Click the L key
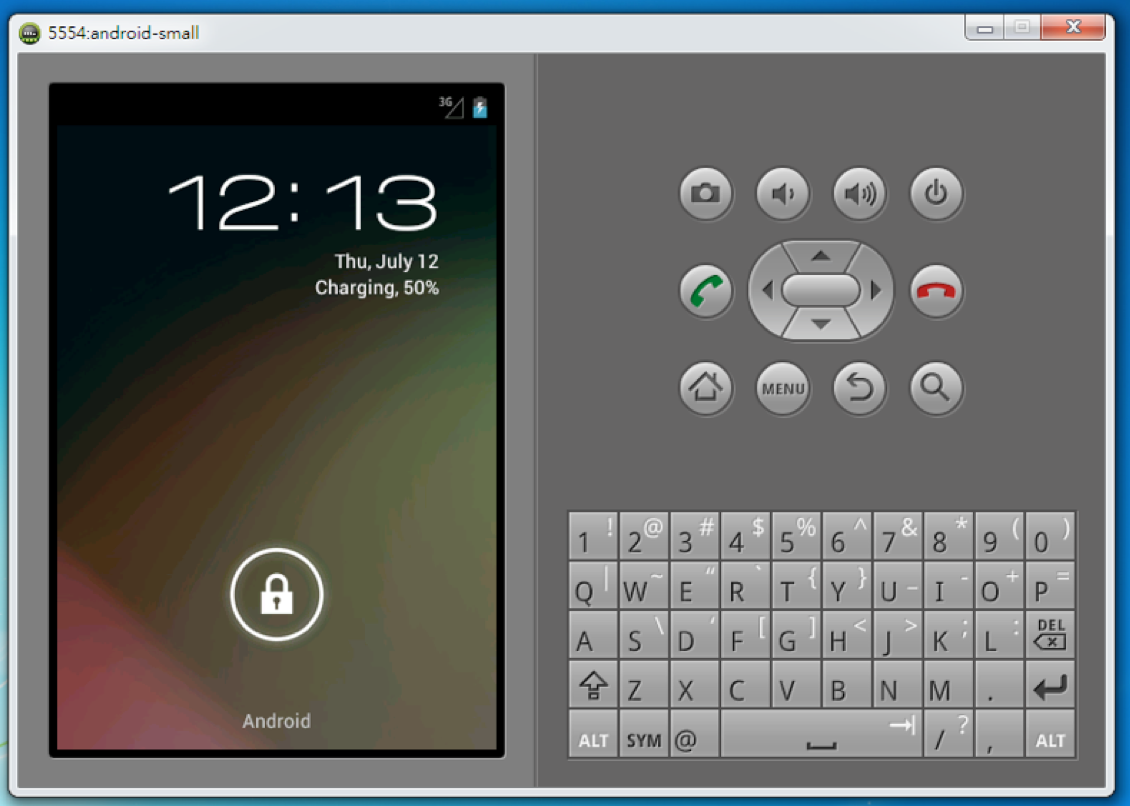Screen dimensions: 1130x806 pos(999,634)
